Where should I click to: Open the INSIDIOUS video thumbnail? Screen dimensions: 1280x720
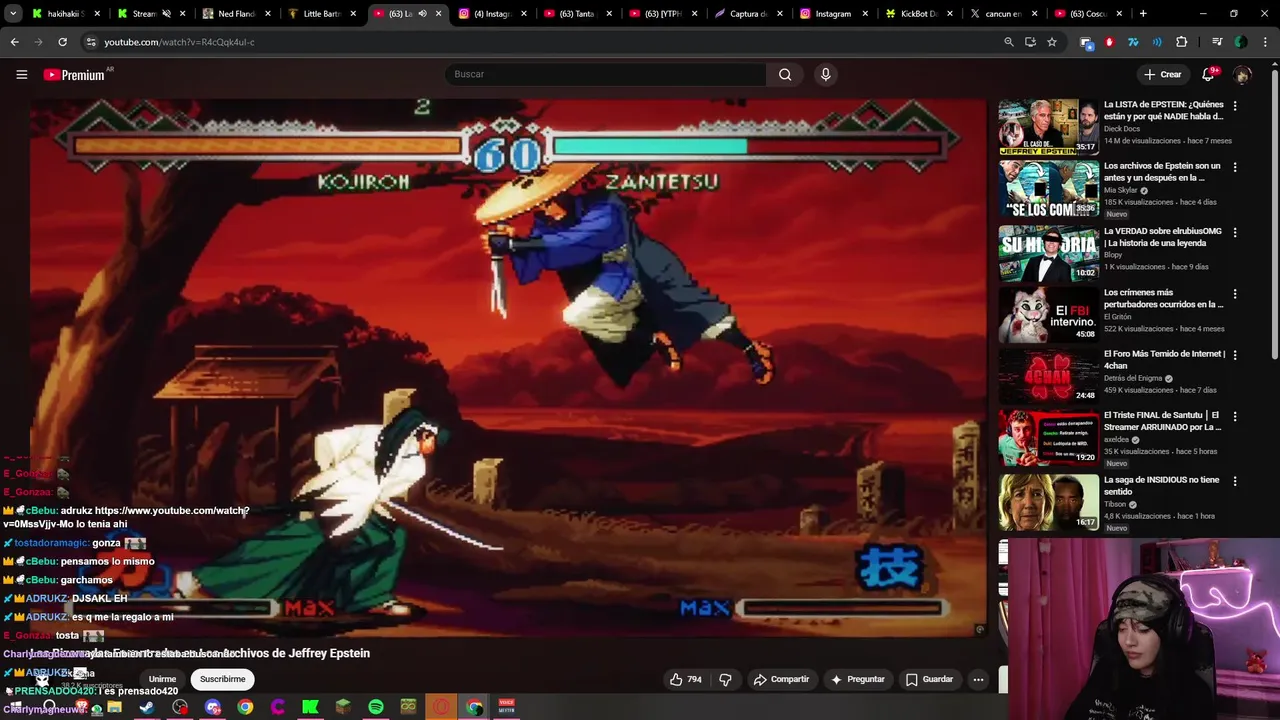tap(1048, 502)
